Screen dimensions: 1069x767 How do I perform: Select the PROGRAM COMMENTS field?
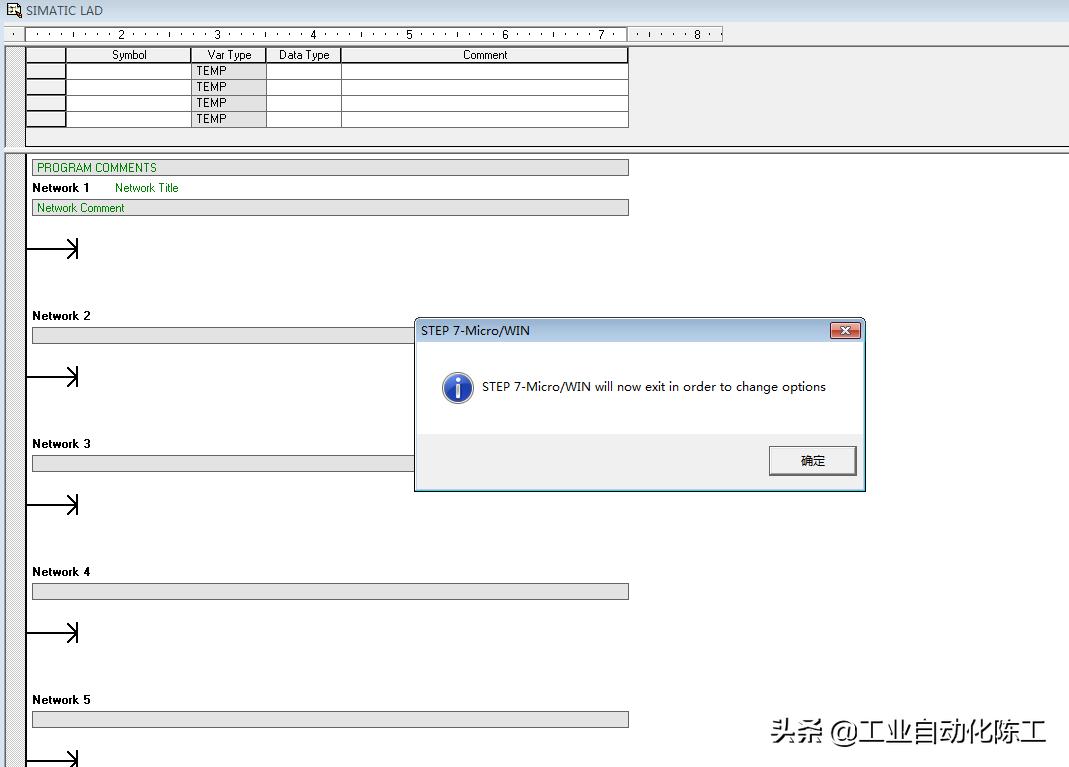click(x=330, y=168)
